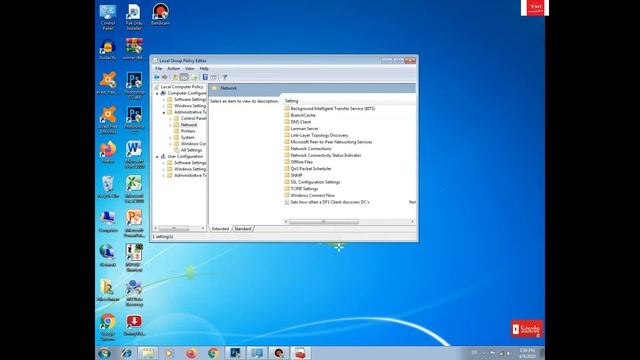Click right arrow of settings list scrollbar
Viewport: 640px width, 360px height.
(412, 222)
